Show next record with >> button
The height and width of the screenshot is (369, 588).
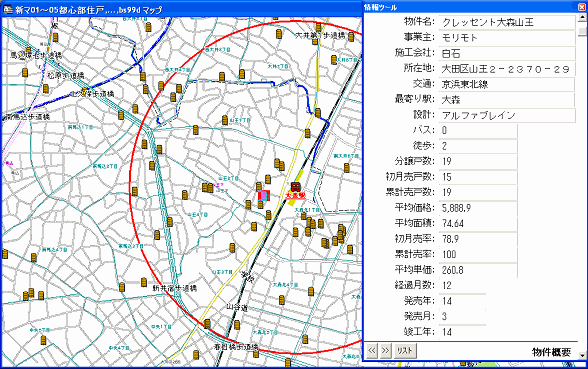tap(385, 351)
